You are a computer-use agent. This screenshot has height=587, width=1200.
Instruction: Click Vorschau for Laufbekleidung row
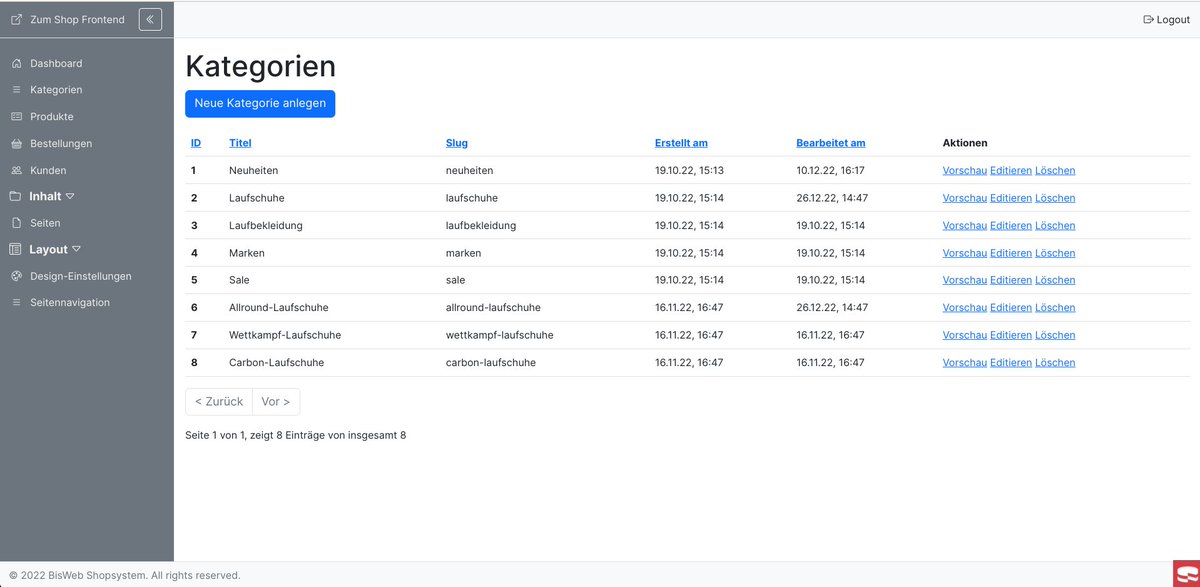(965, 225)
